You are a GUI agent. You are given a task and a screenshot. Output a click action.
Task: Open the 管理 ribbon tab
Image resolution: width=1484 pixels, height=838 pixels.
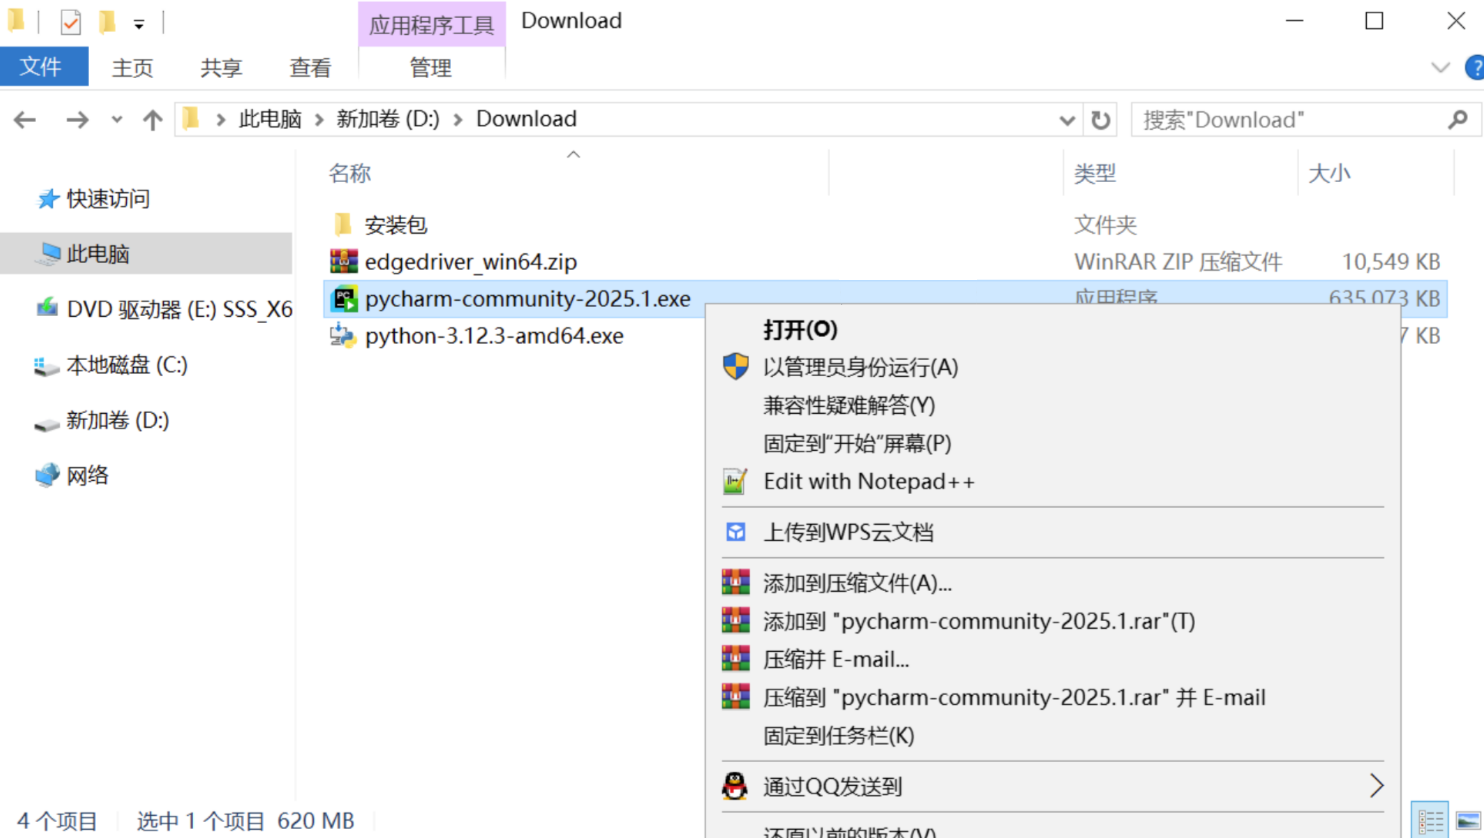pos(431,68)
